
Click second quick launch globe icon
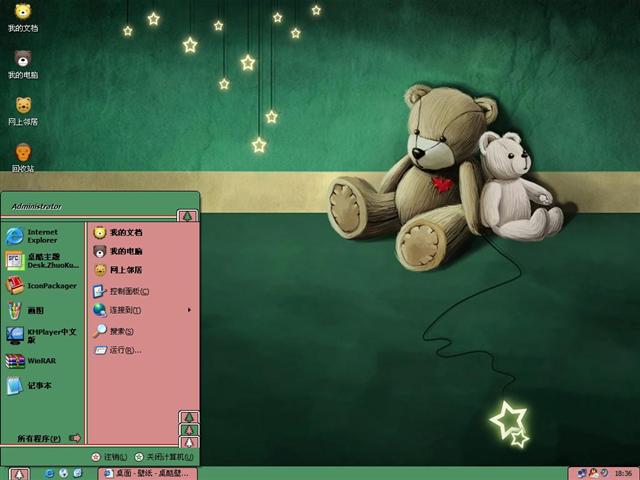coord(64,473)
